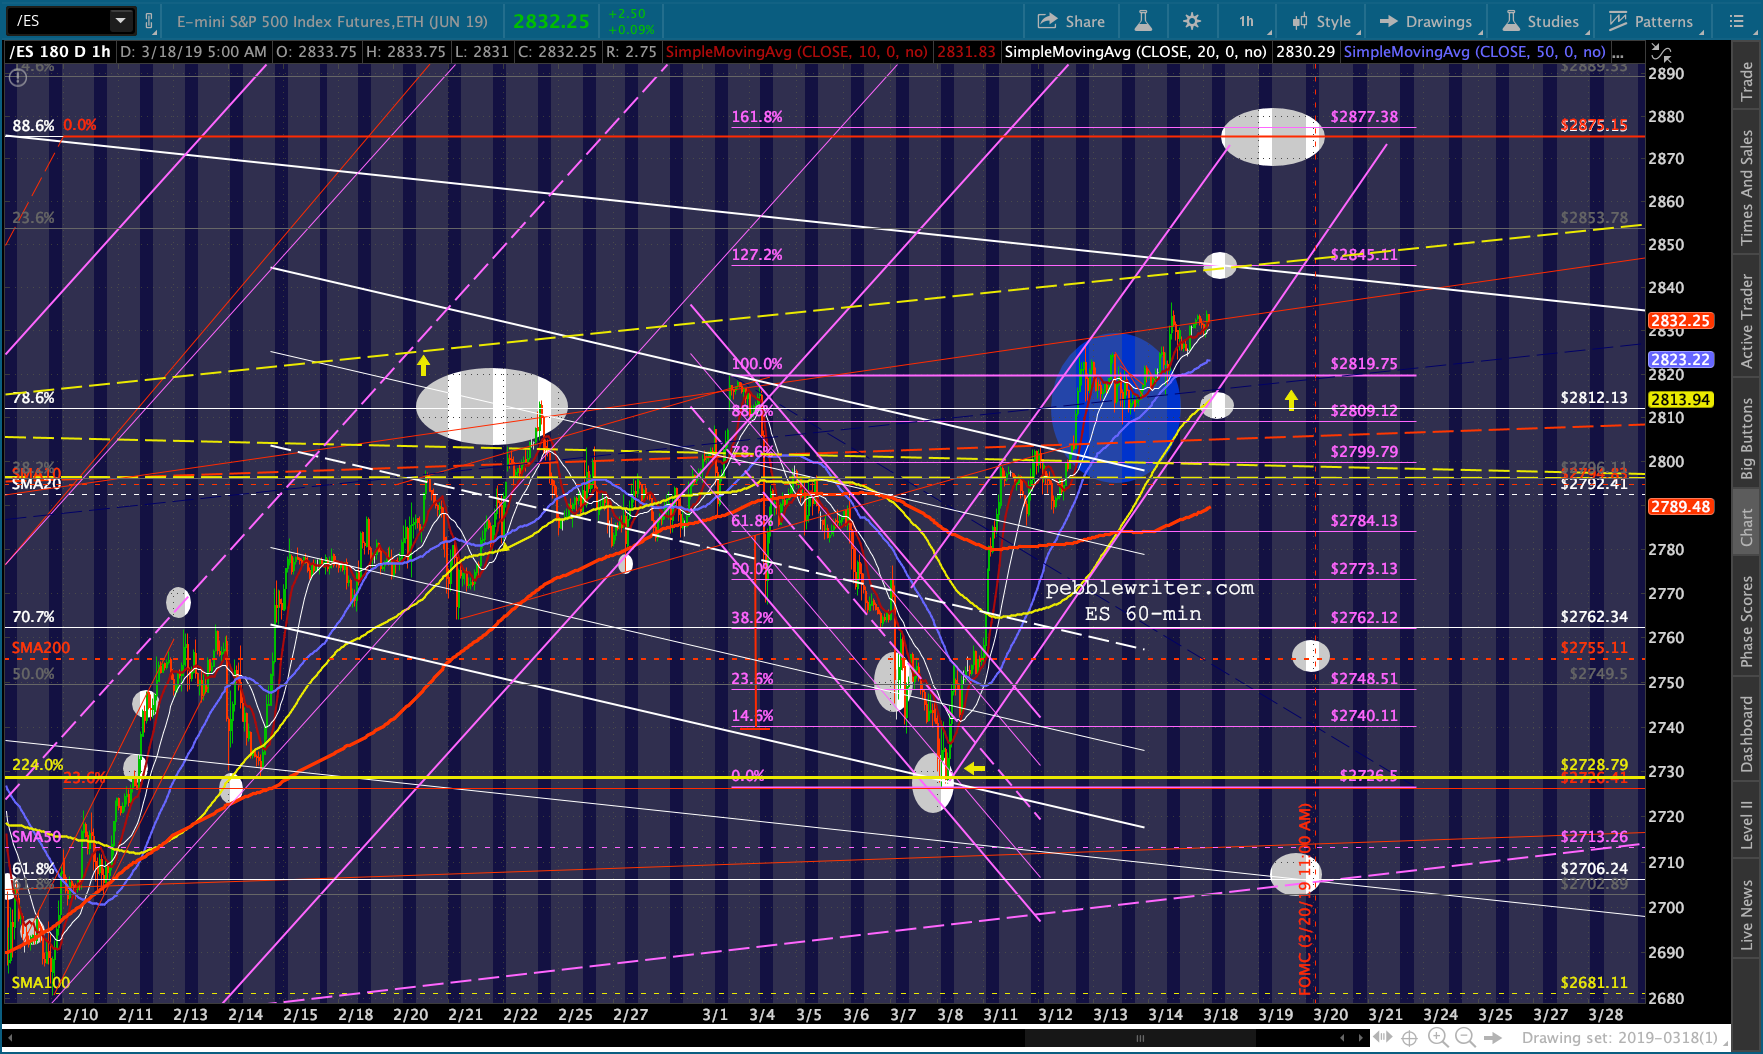This screenshot has width=1763, height=1054.
Task: Click the SimpleMovingAvg (CLOSE, 50) study label
Action: pyautogui.click(x=1475, y=52)
